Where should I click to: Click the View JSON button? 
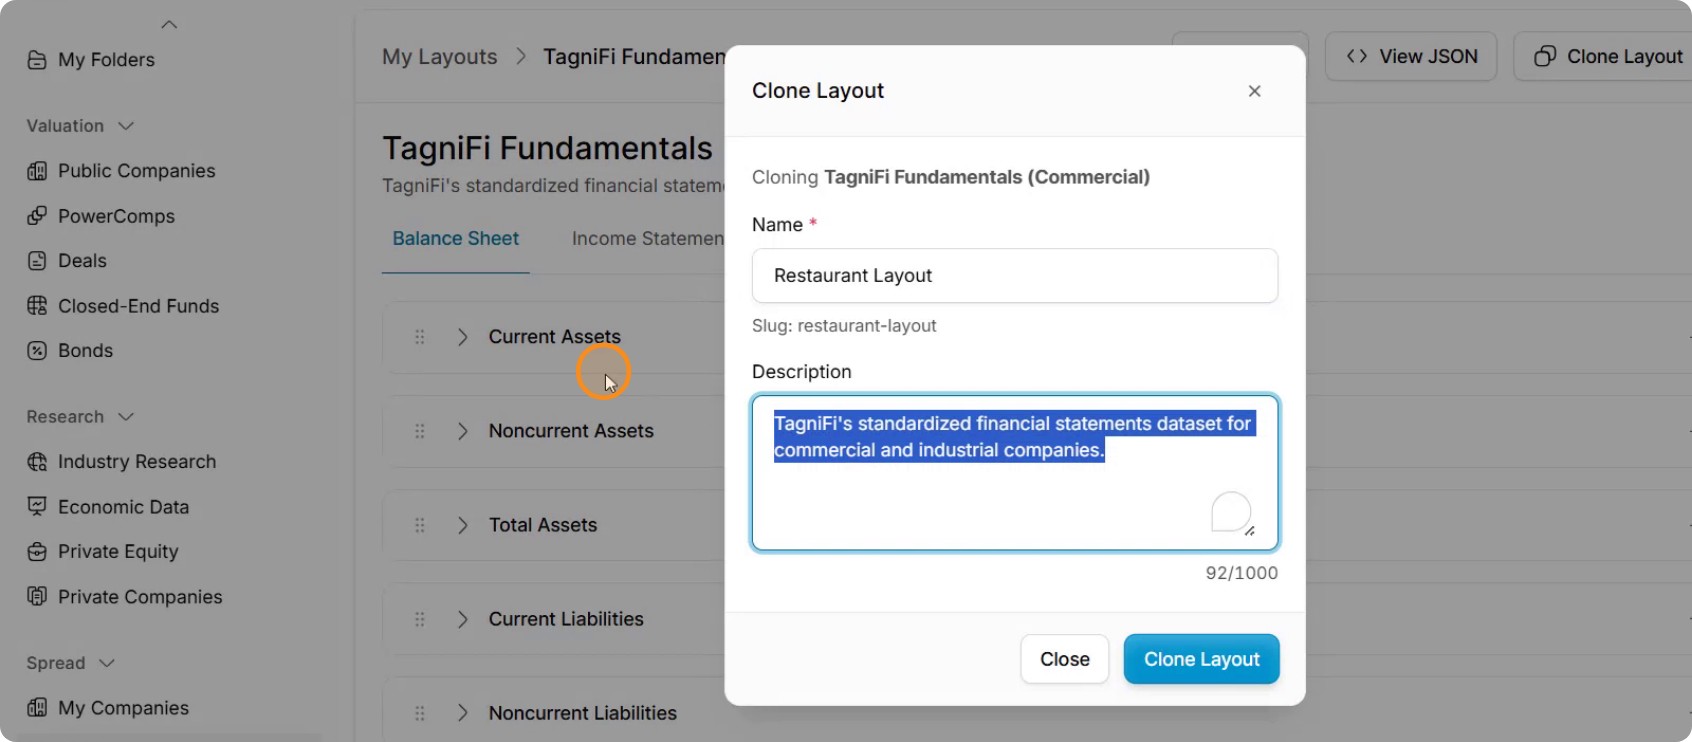tap(1411, 57)
